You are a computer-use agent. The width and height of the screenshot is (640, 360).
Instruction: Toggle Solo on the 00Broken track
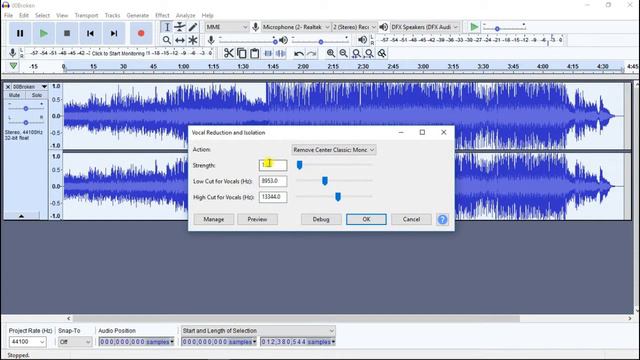point(37,95)
